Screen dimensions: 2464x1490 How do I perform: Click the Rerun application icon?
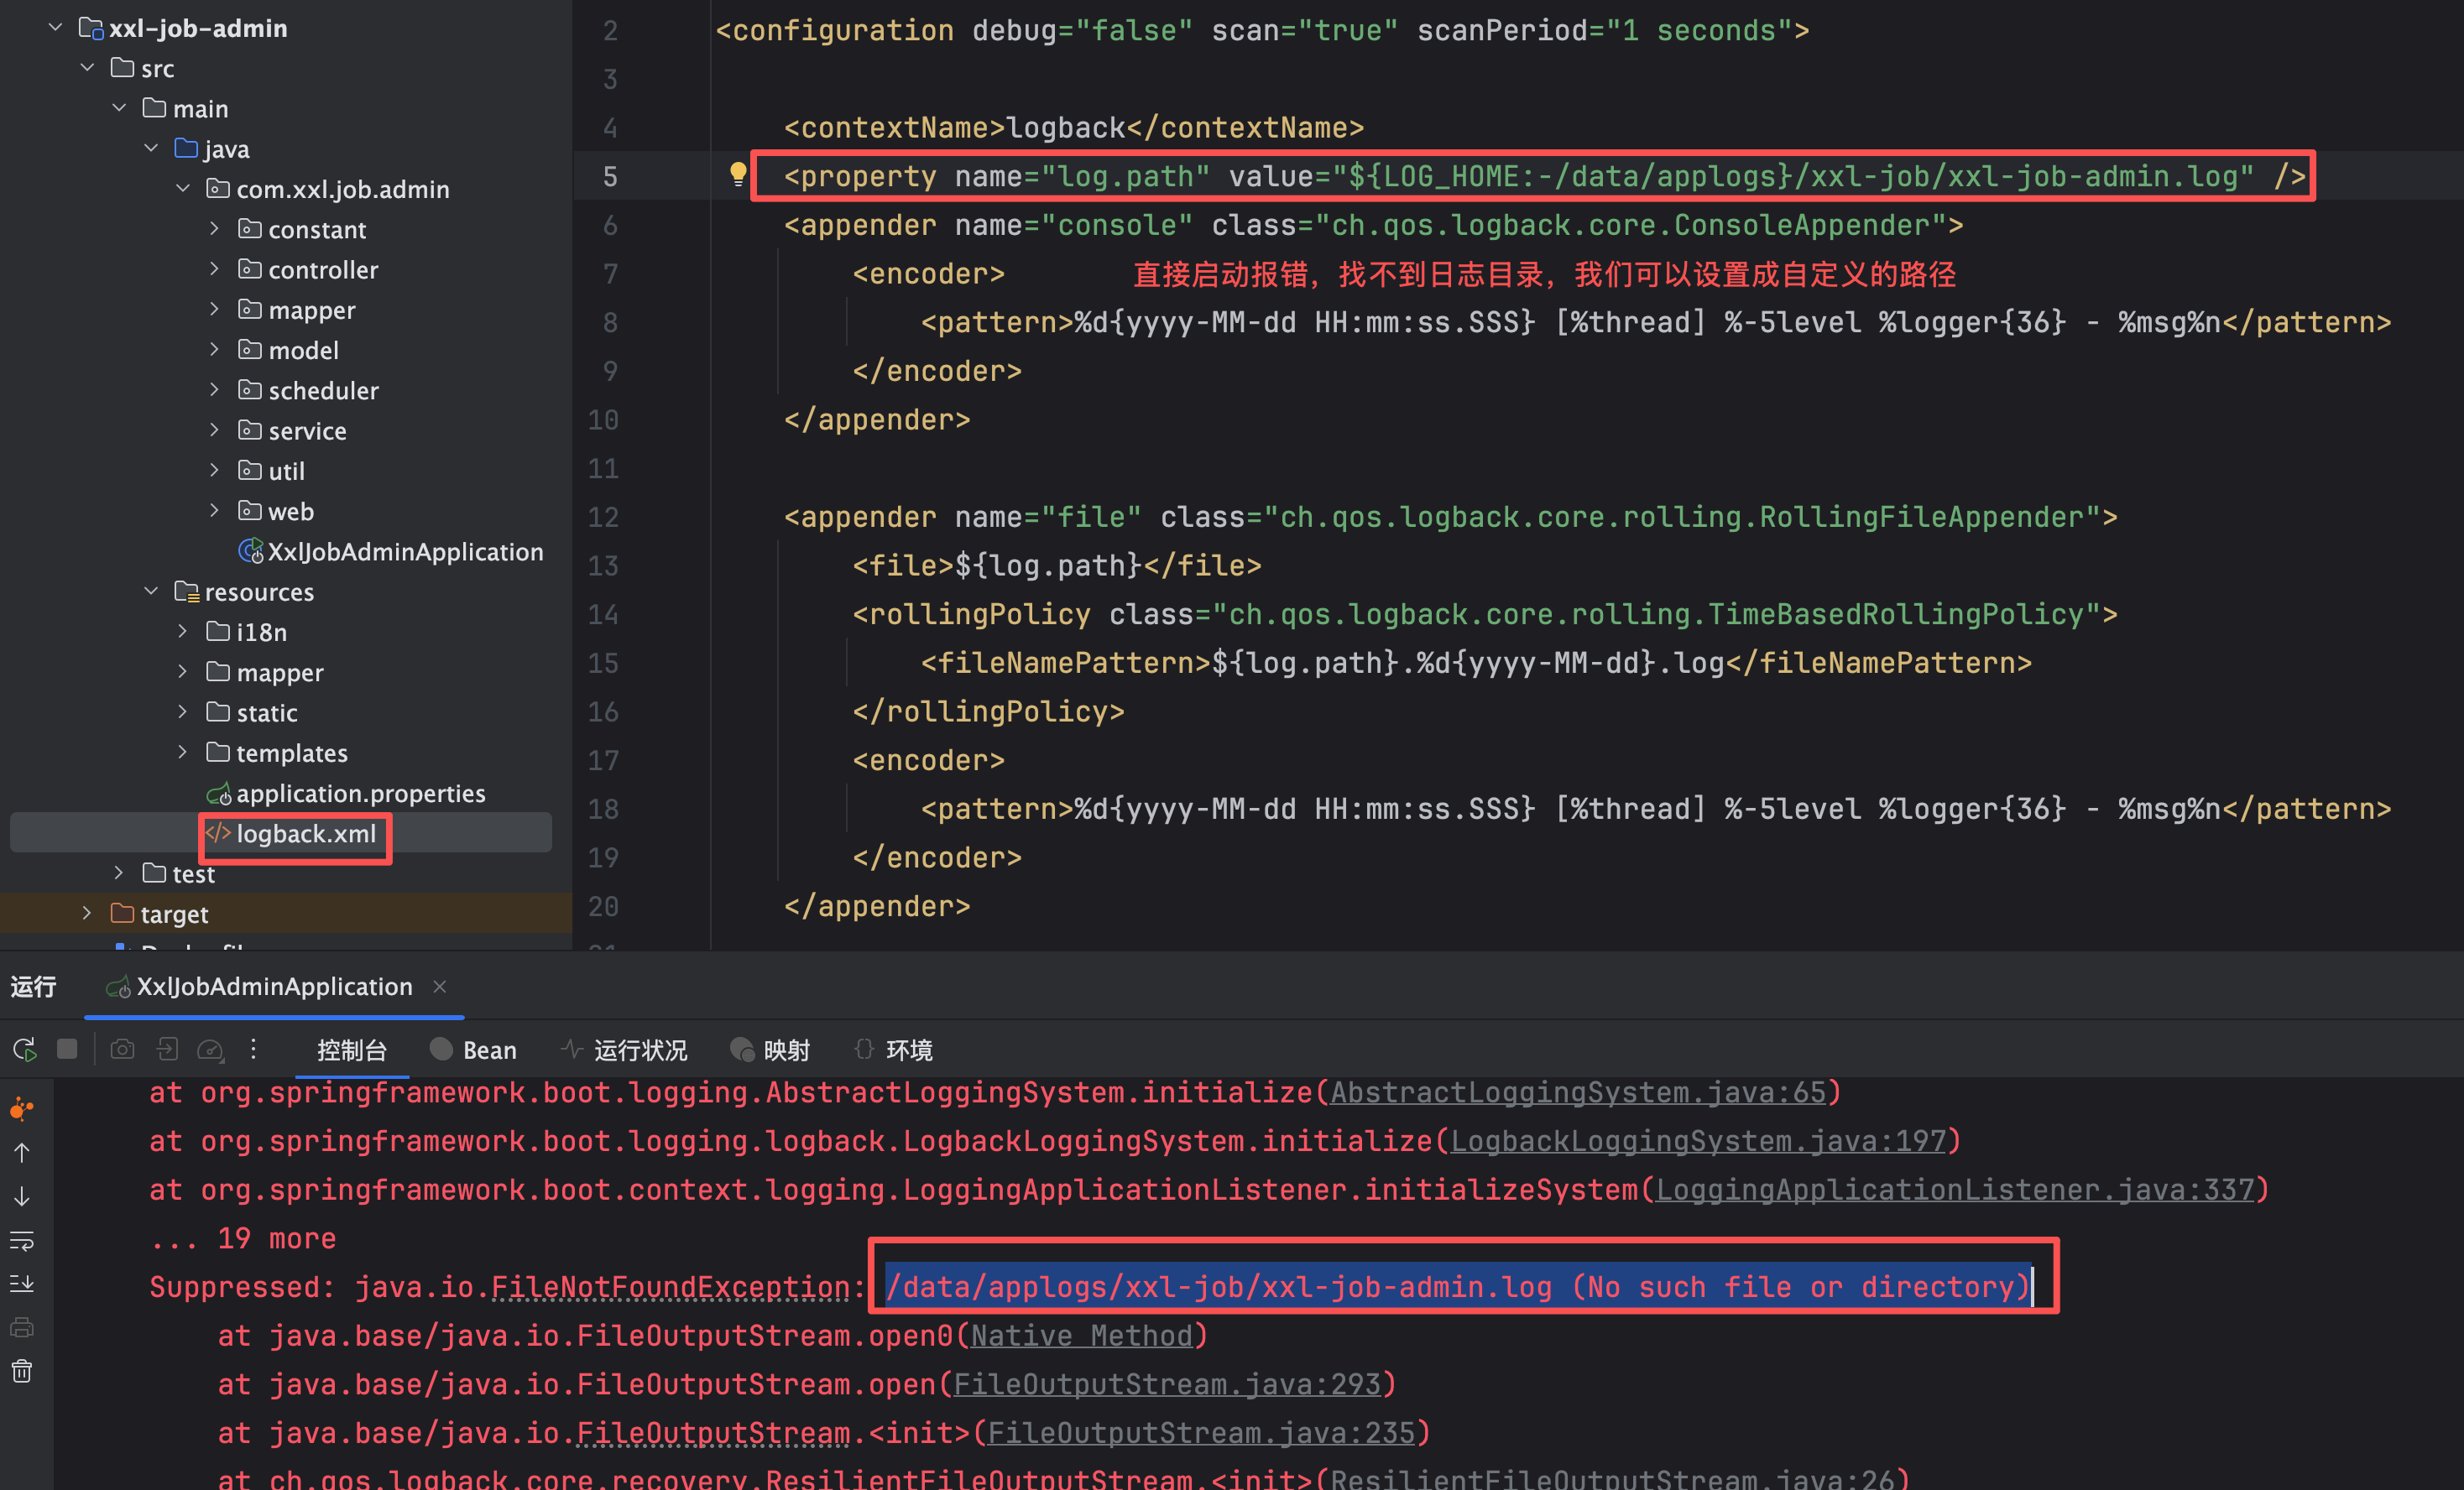click(x=24, y=1049)
